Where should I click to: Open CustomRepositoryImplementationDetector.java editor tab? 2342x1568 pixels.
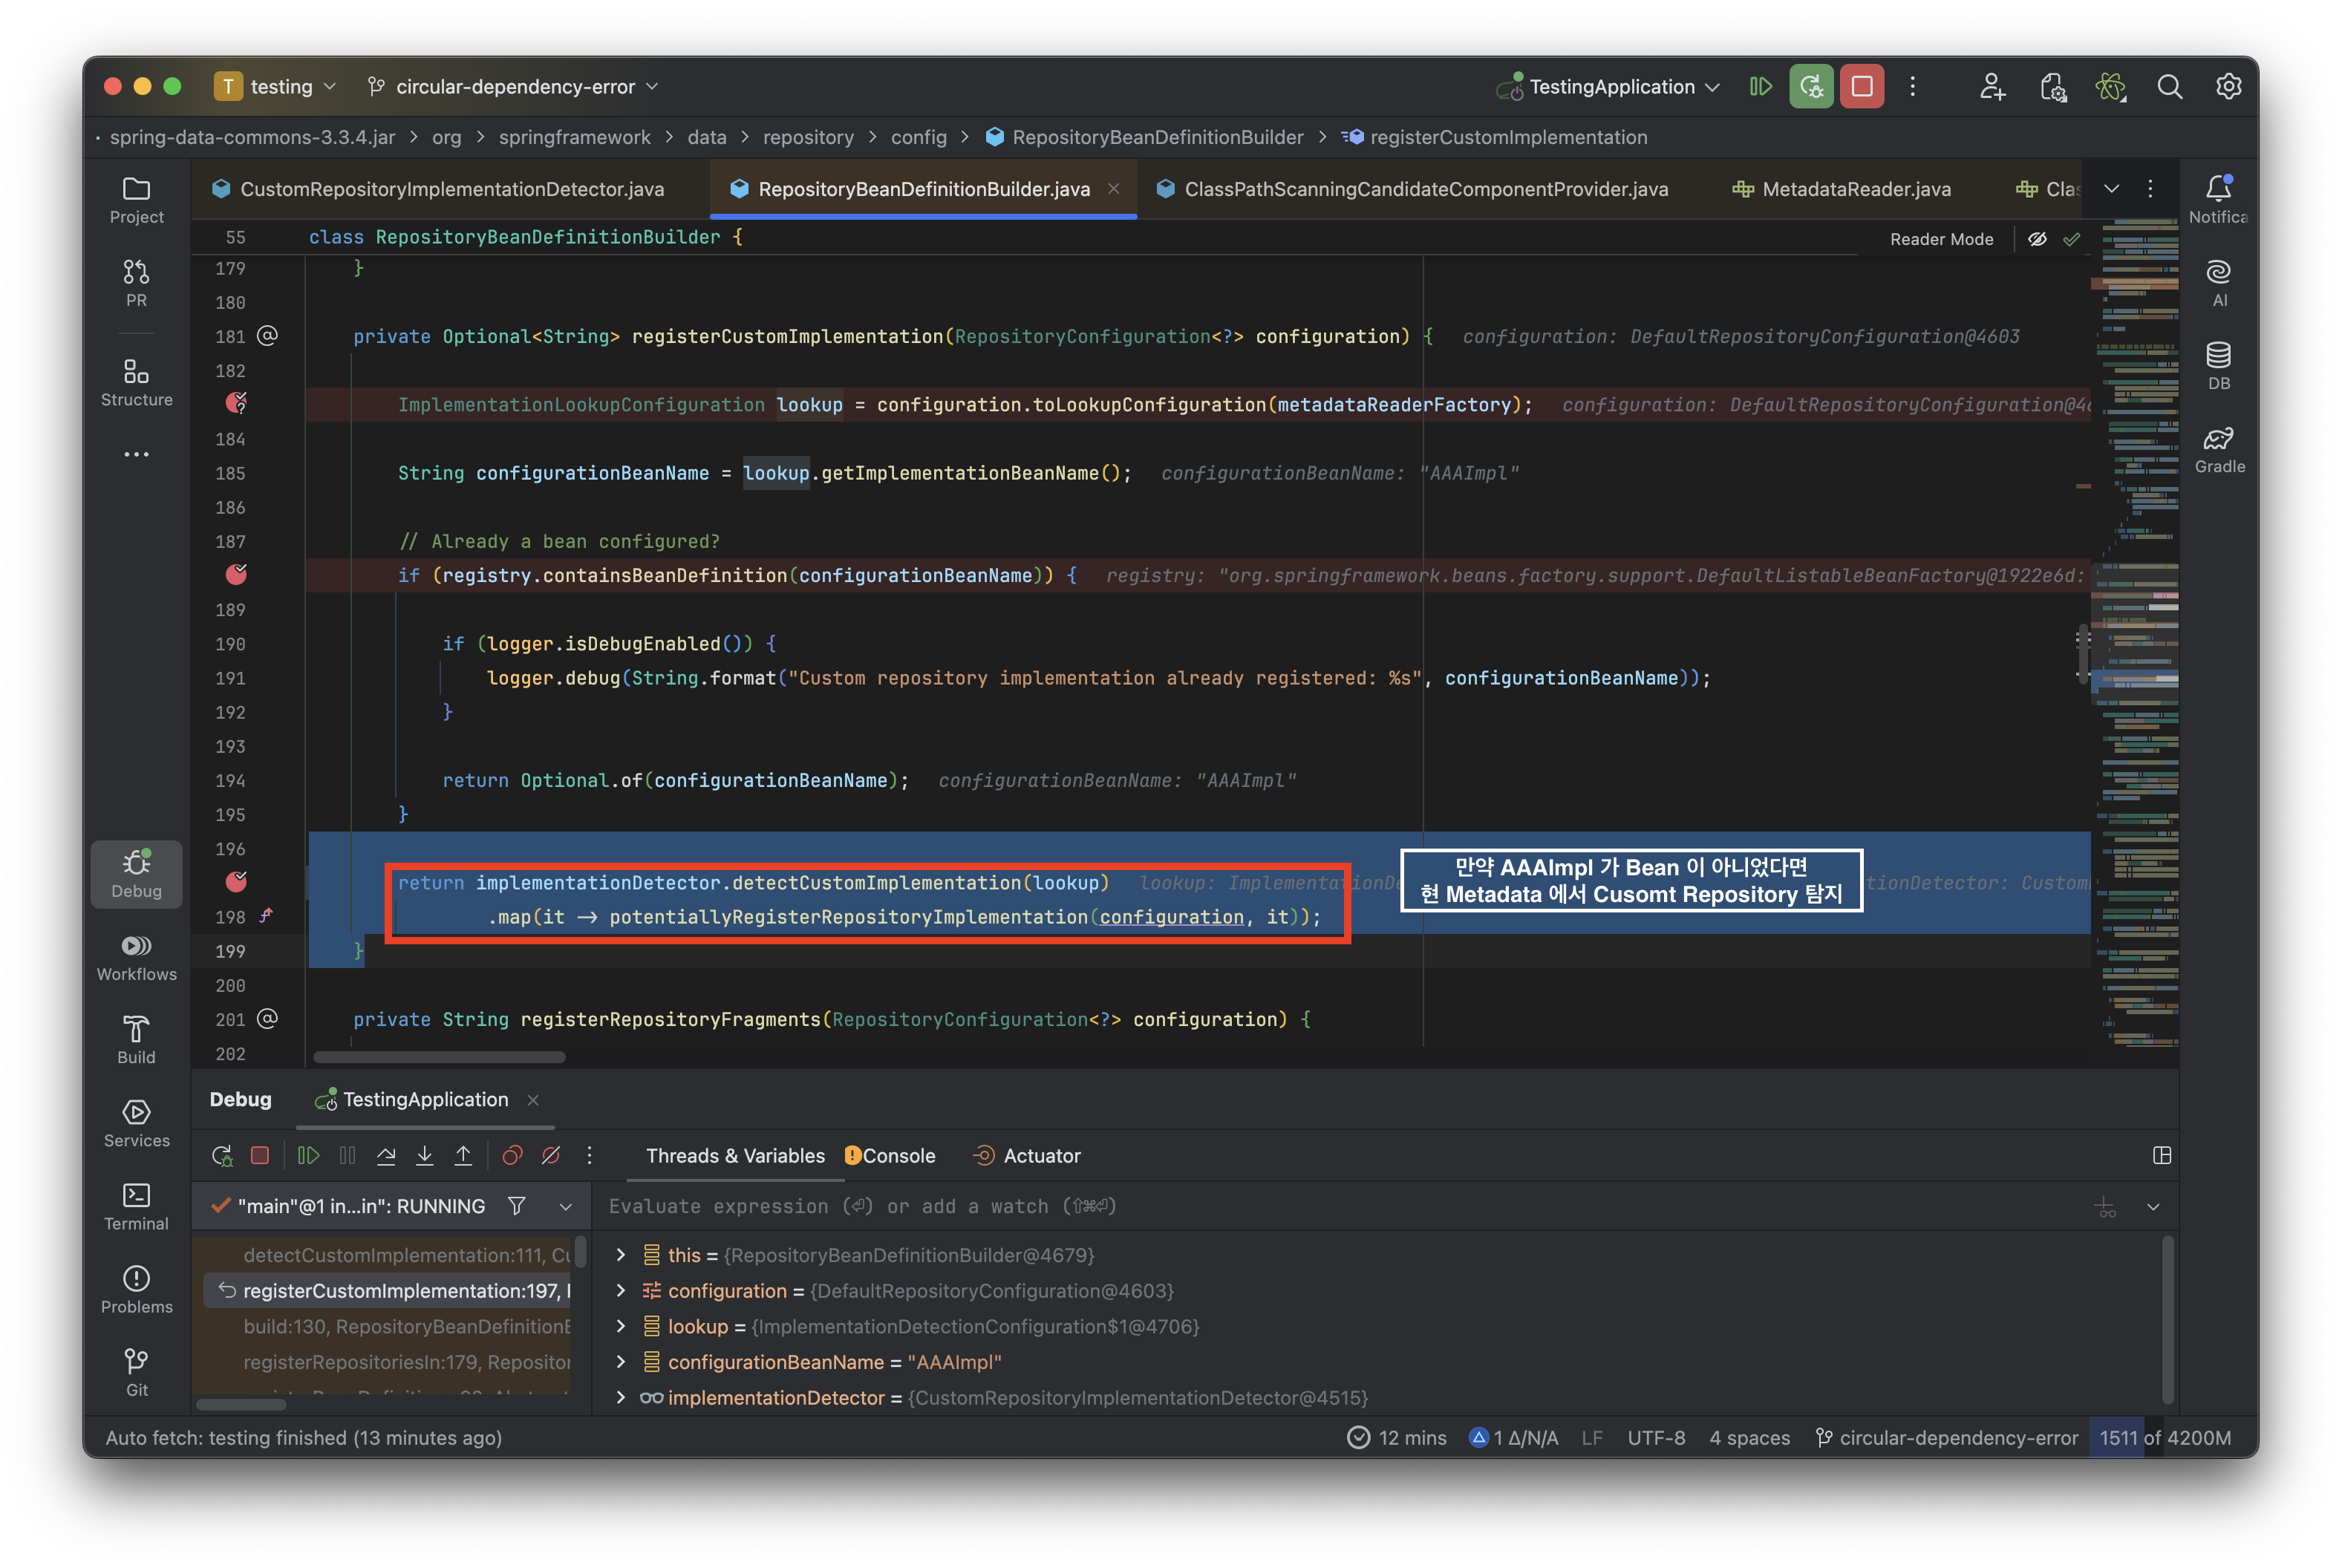click(x=451, y=189)
